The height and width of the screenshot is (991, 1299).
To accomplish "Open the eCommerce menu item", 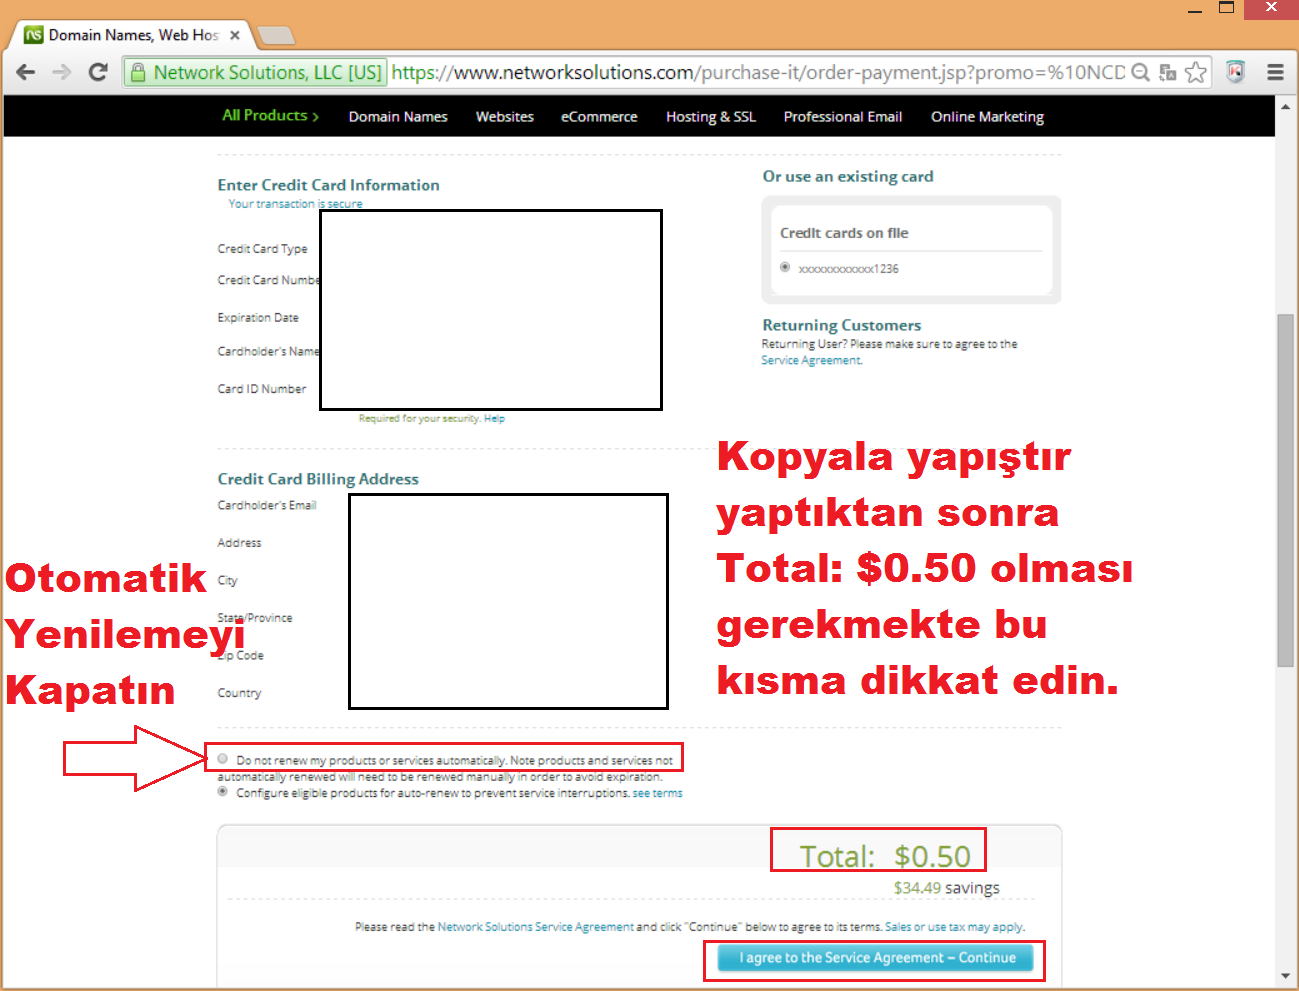I will point(599,117).
